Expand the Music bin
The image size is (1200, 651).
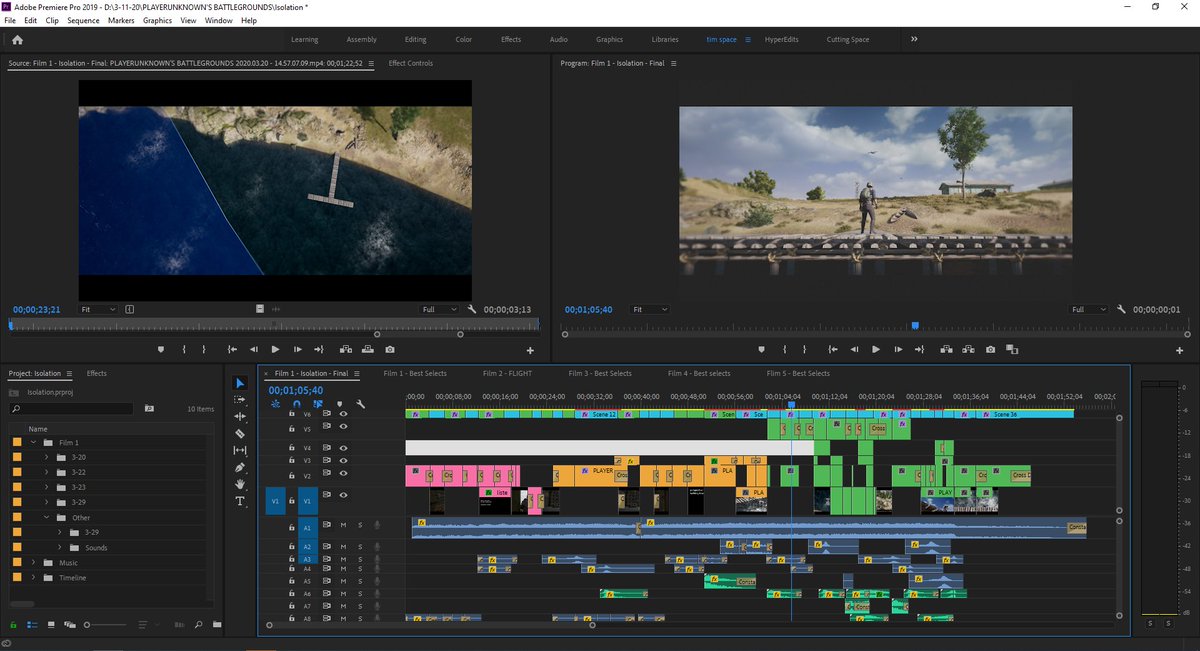pos(33,562)
